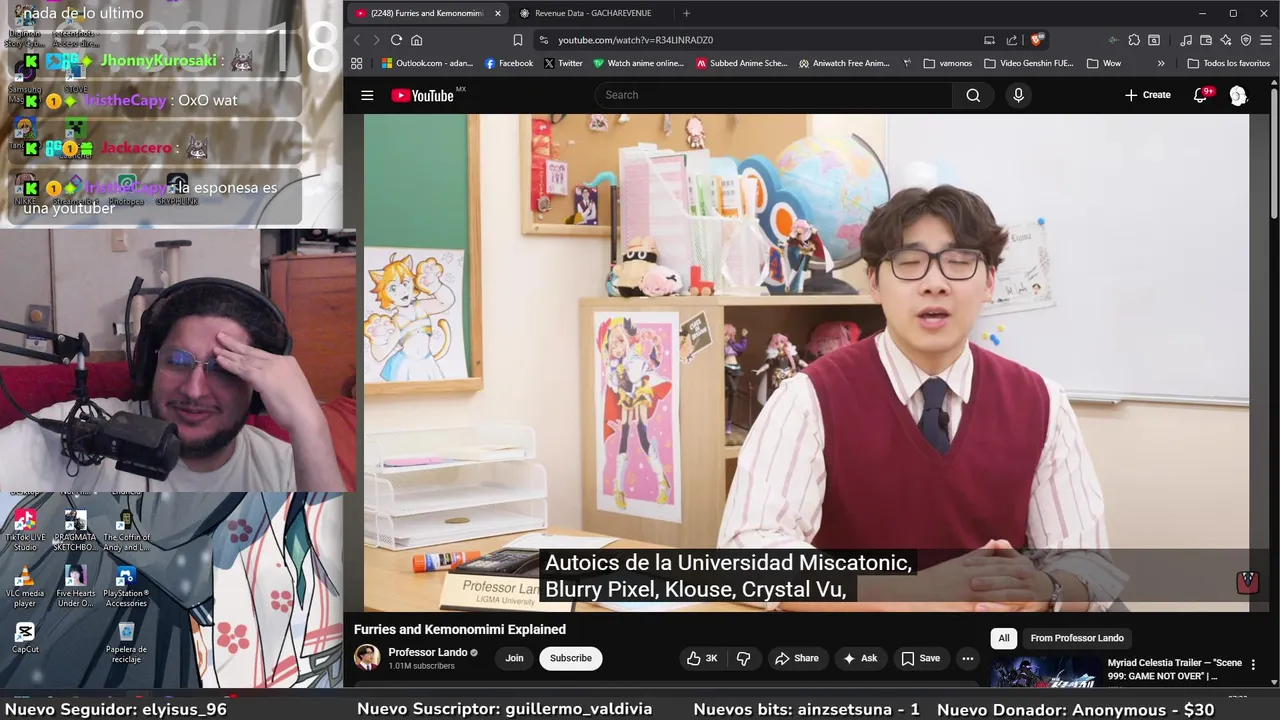Open the Myriad Celestia Trailer thumbnail
The height and width of the screenshot is (720, 1280).
(1046, 672)
